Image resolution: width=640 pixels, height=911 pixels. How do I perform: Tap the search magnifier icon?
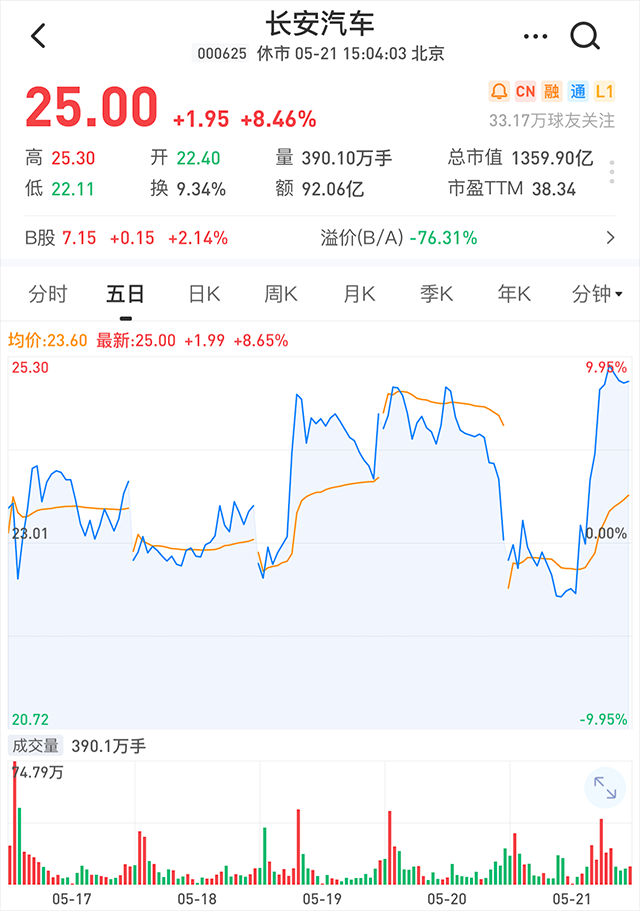pyautogui.click(x=584, y=37)
